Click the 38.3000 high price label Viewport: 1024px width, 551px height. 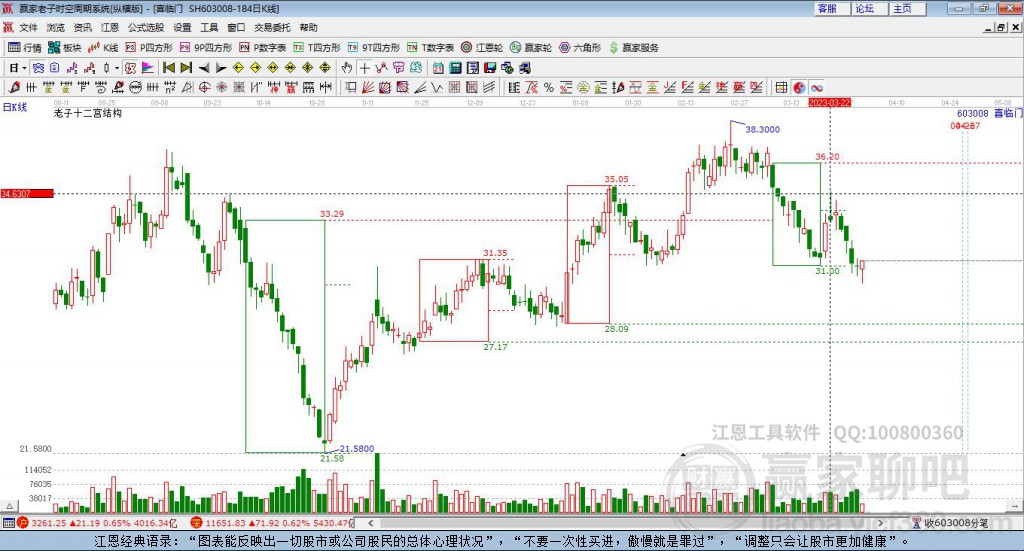point(763,129)
